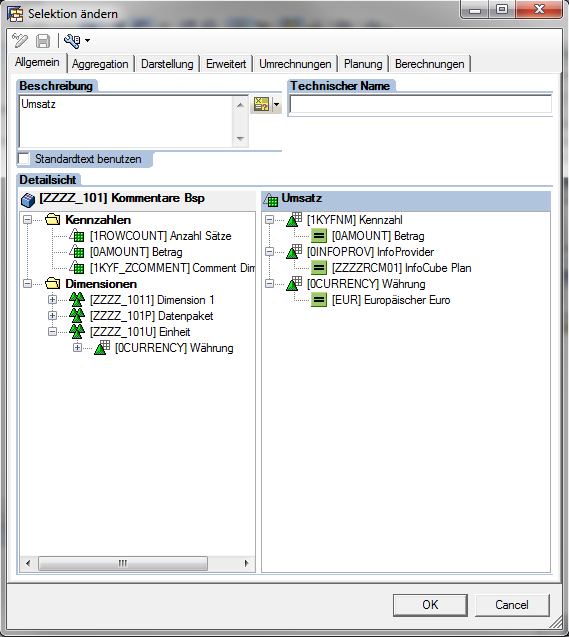569x637 pixels.
Task: Click the horizontal scrollbar right arrow
Action: (x=246, y=563)
